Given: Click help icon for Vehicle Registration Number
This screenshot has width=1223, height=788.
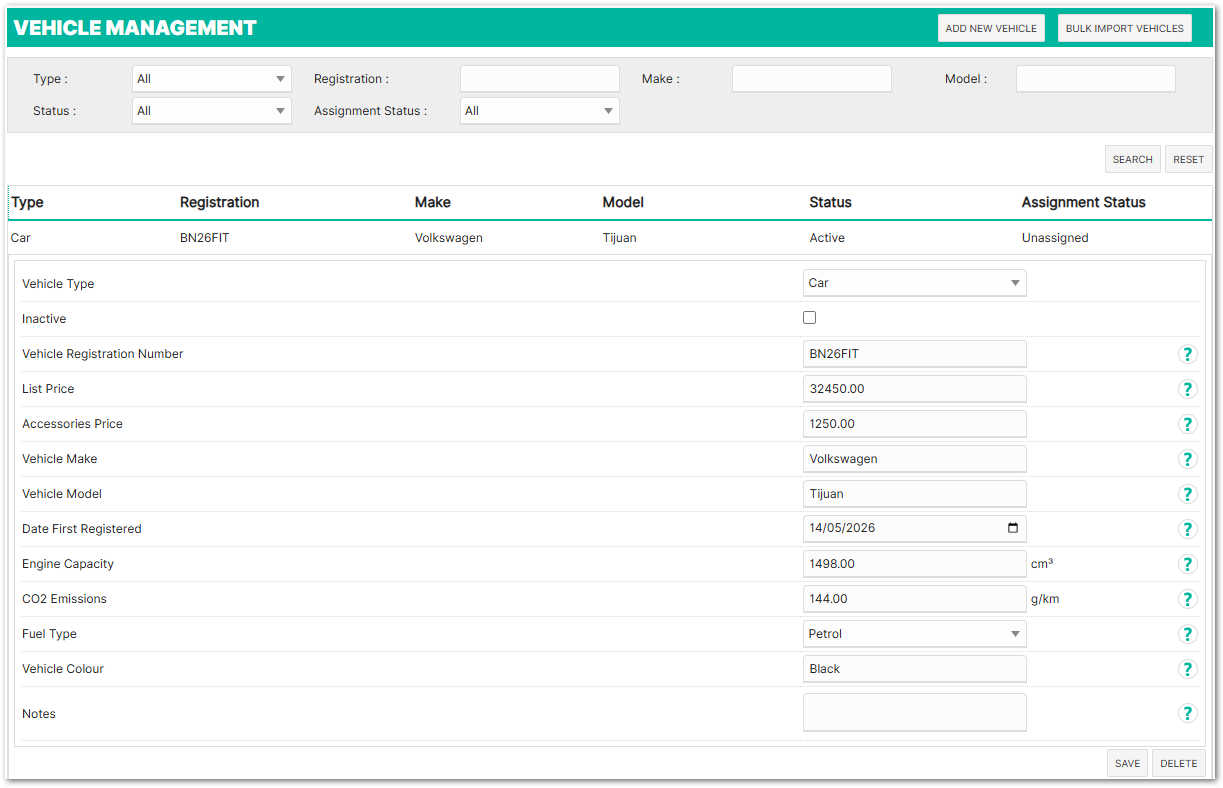Looking at the screenshot, I should point(1187,354).
